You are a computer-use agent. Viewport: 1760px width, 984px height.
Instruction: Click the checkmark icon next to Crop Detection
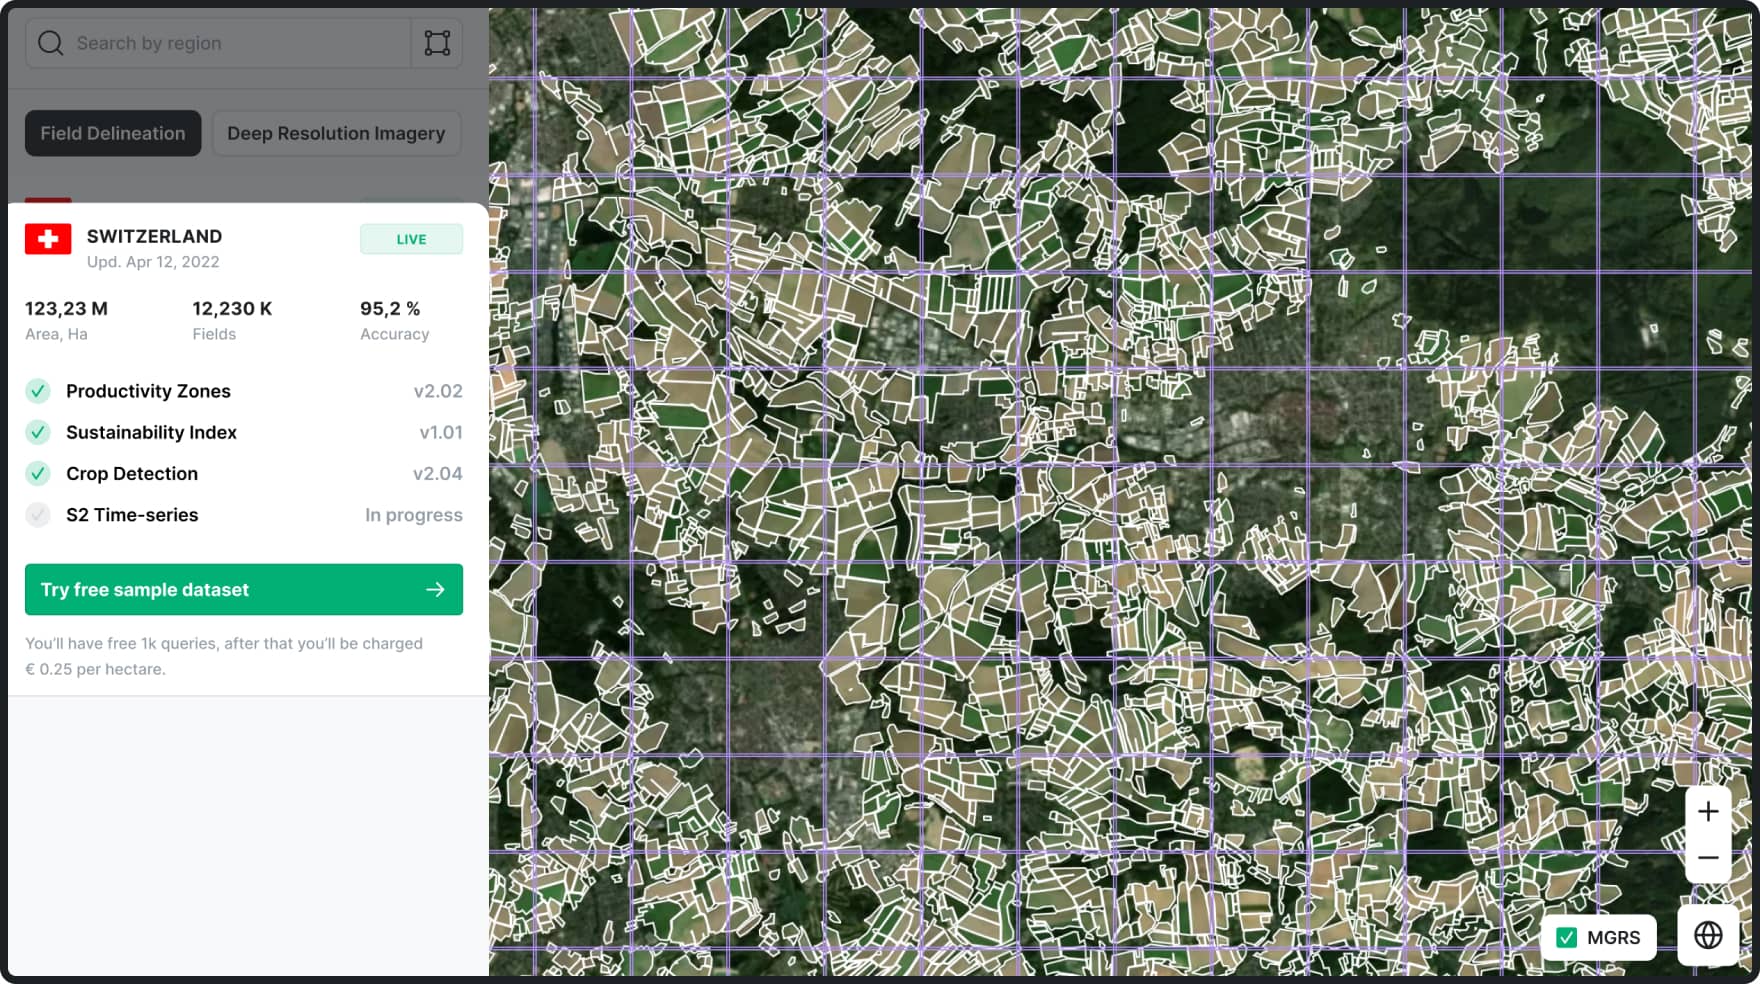[37, 473]
